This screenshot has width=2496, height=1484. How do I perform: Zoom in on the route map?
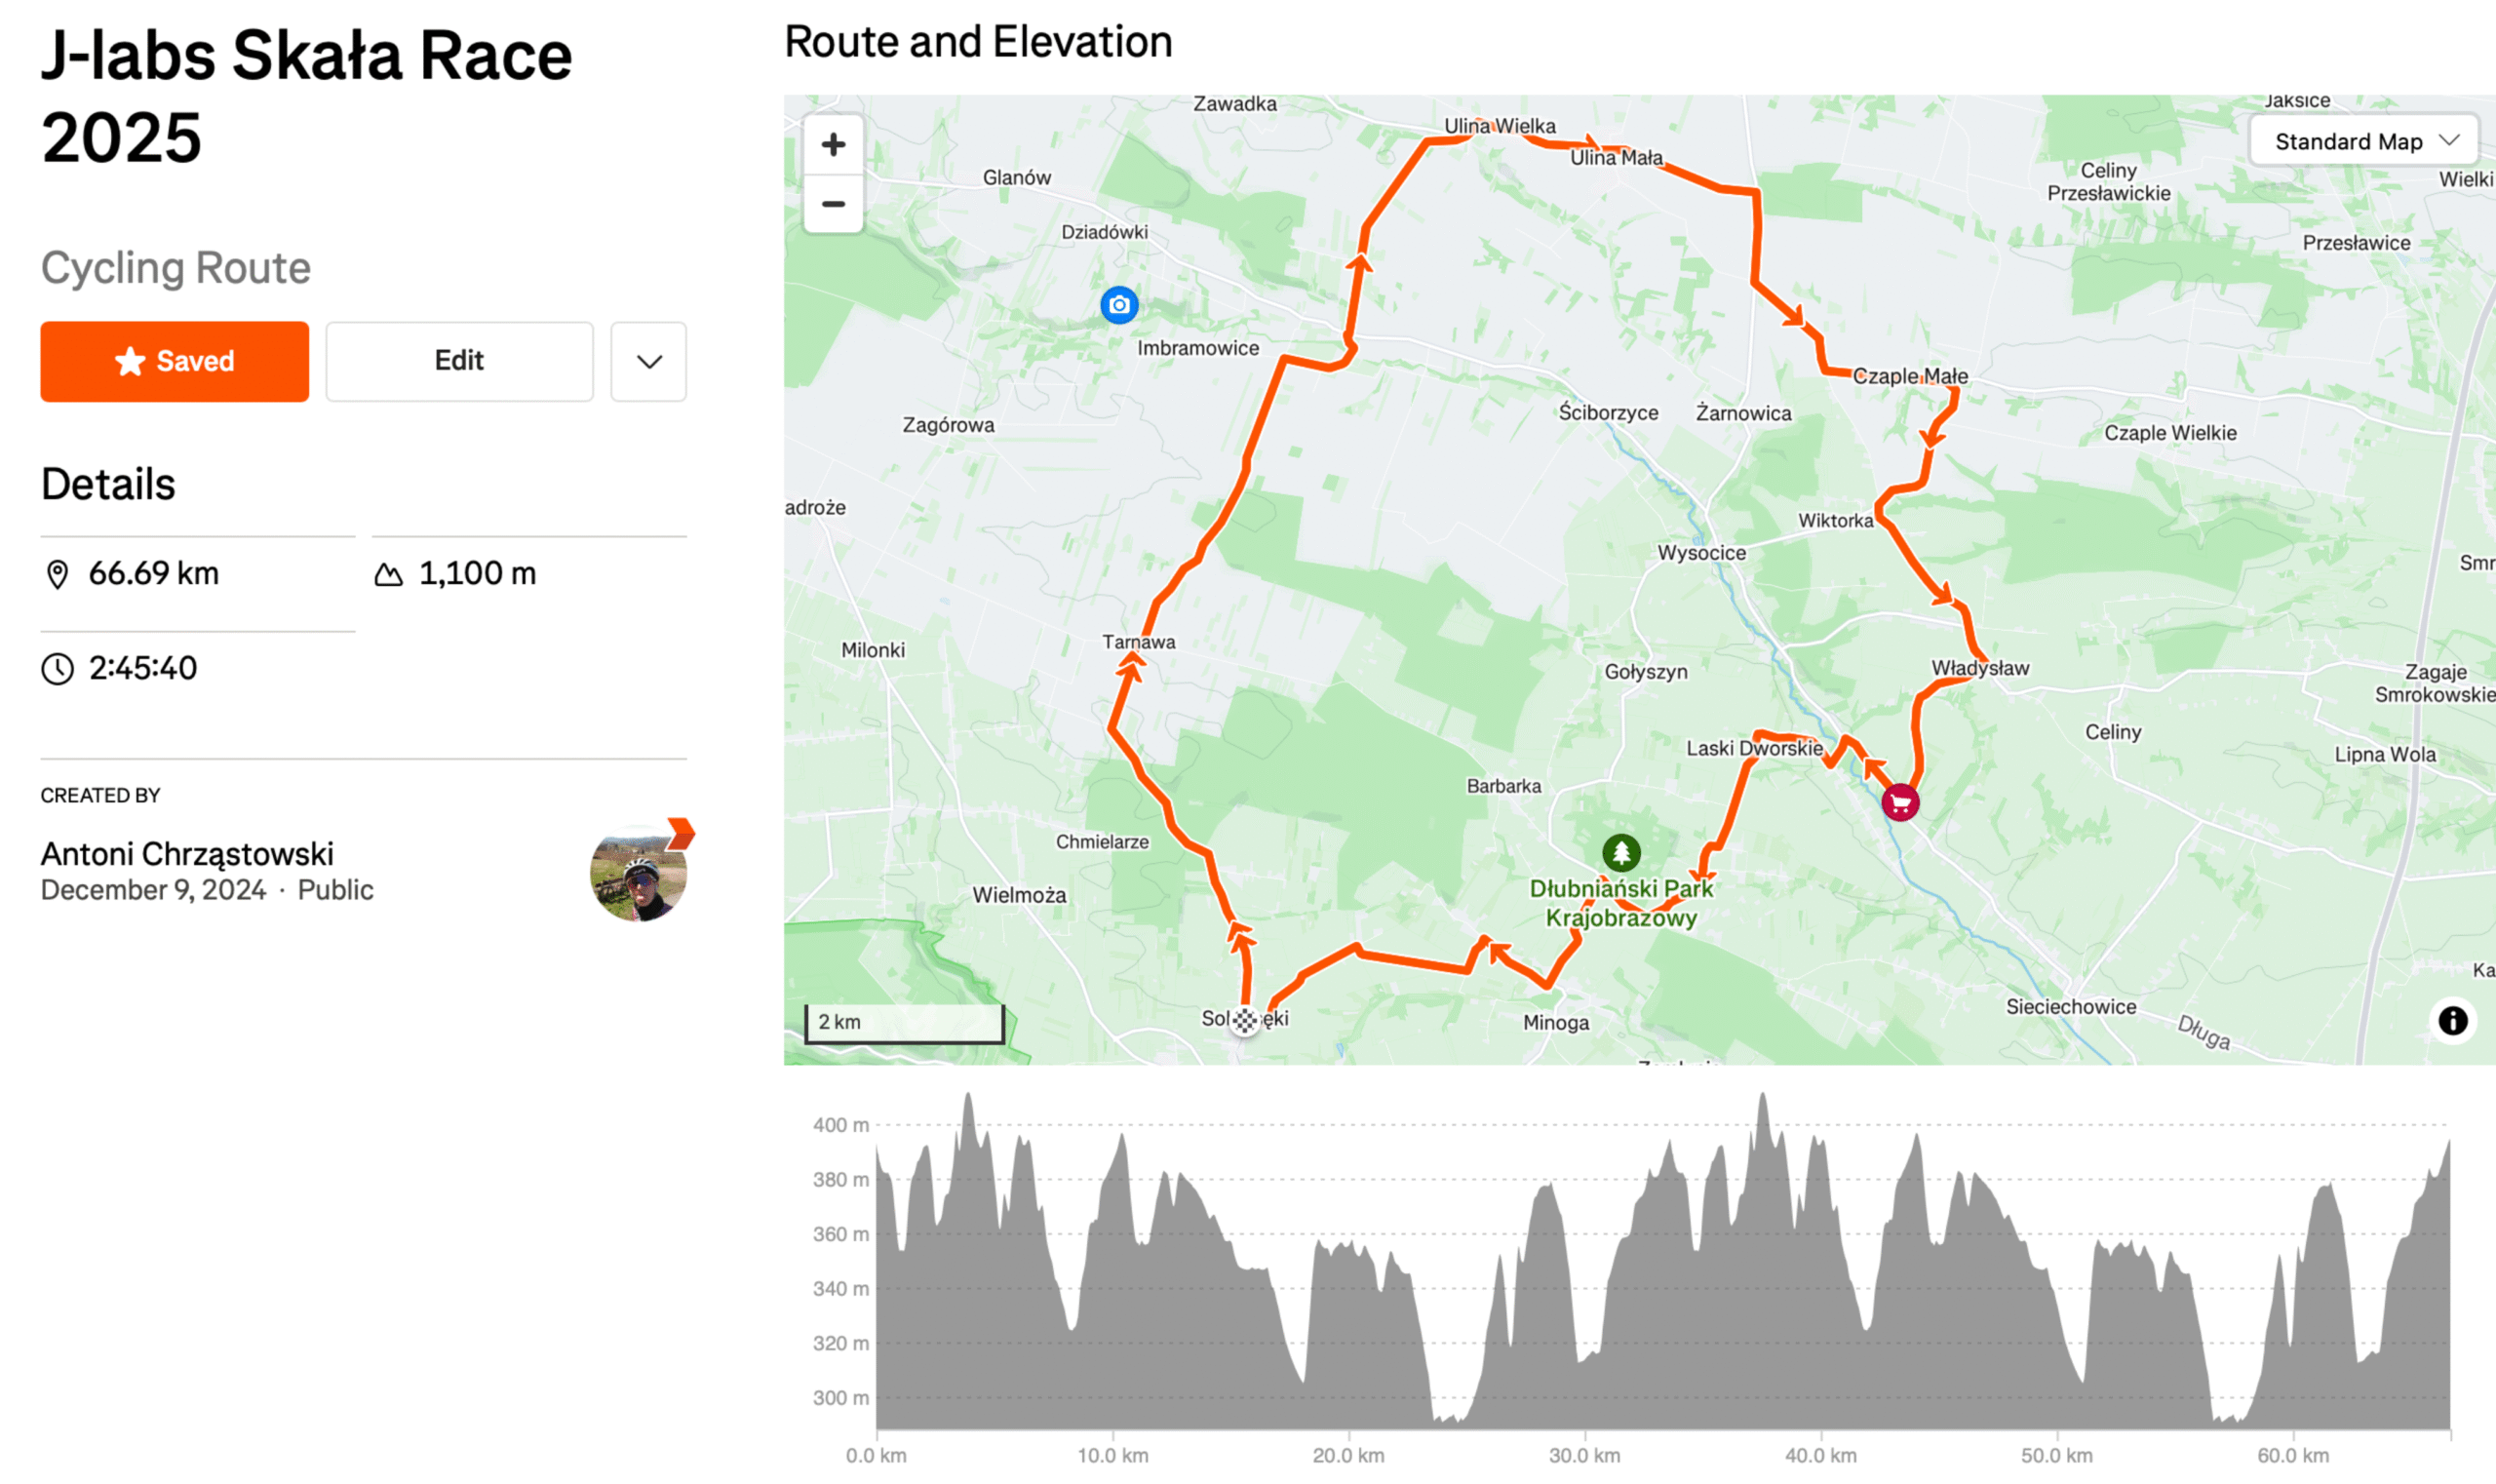[833, 145]
